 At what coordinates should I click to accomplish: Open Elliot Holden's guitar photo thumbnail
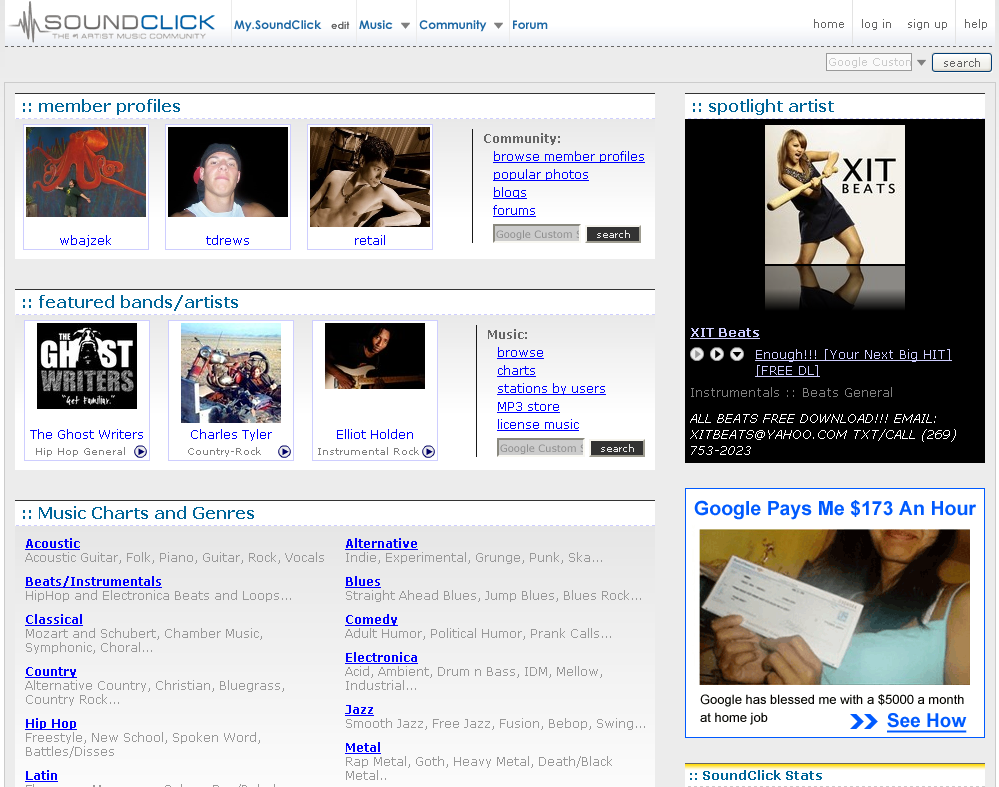pyautogui.click(x=375, y=356)
